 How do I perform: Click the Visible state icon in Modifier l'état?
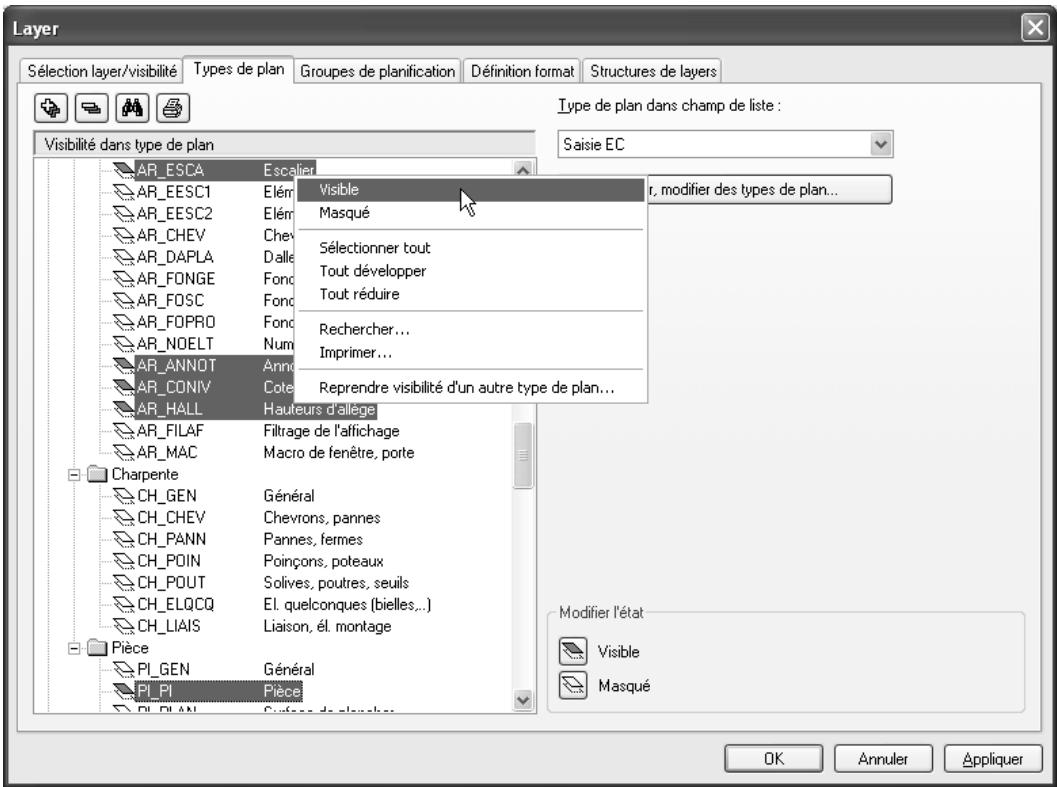click(573, 651)
